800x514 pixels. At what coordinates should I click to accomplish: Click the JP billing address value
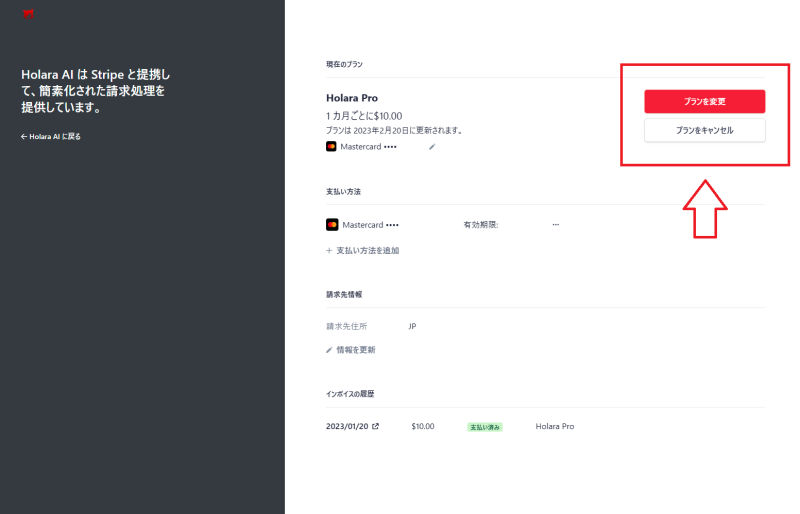412,326
